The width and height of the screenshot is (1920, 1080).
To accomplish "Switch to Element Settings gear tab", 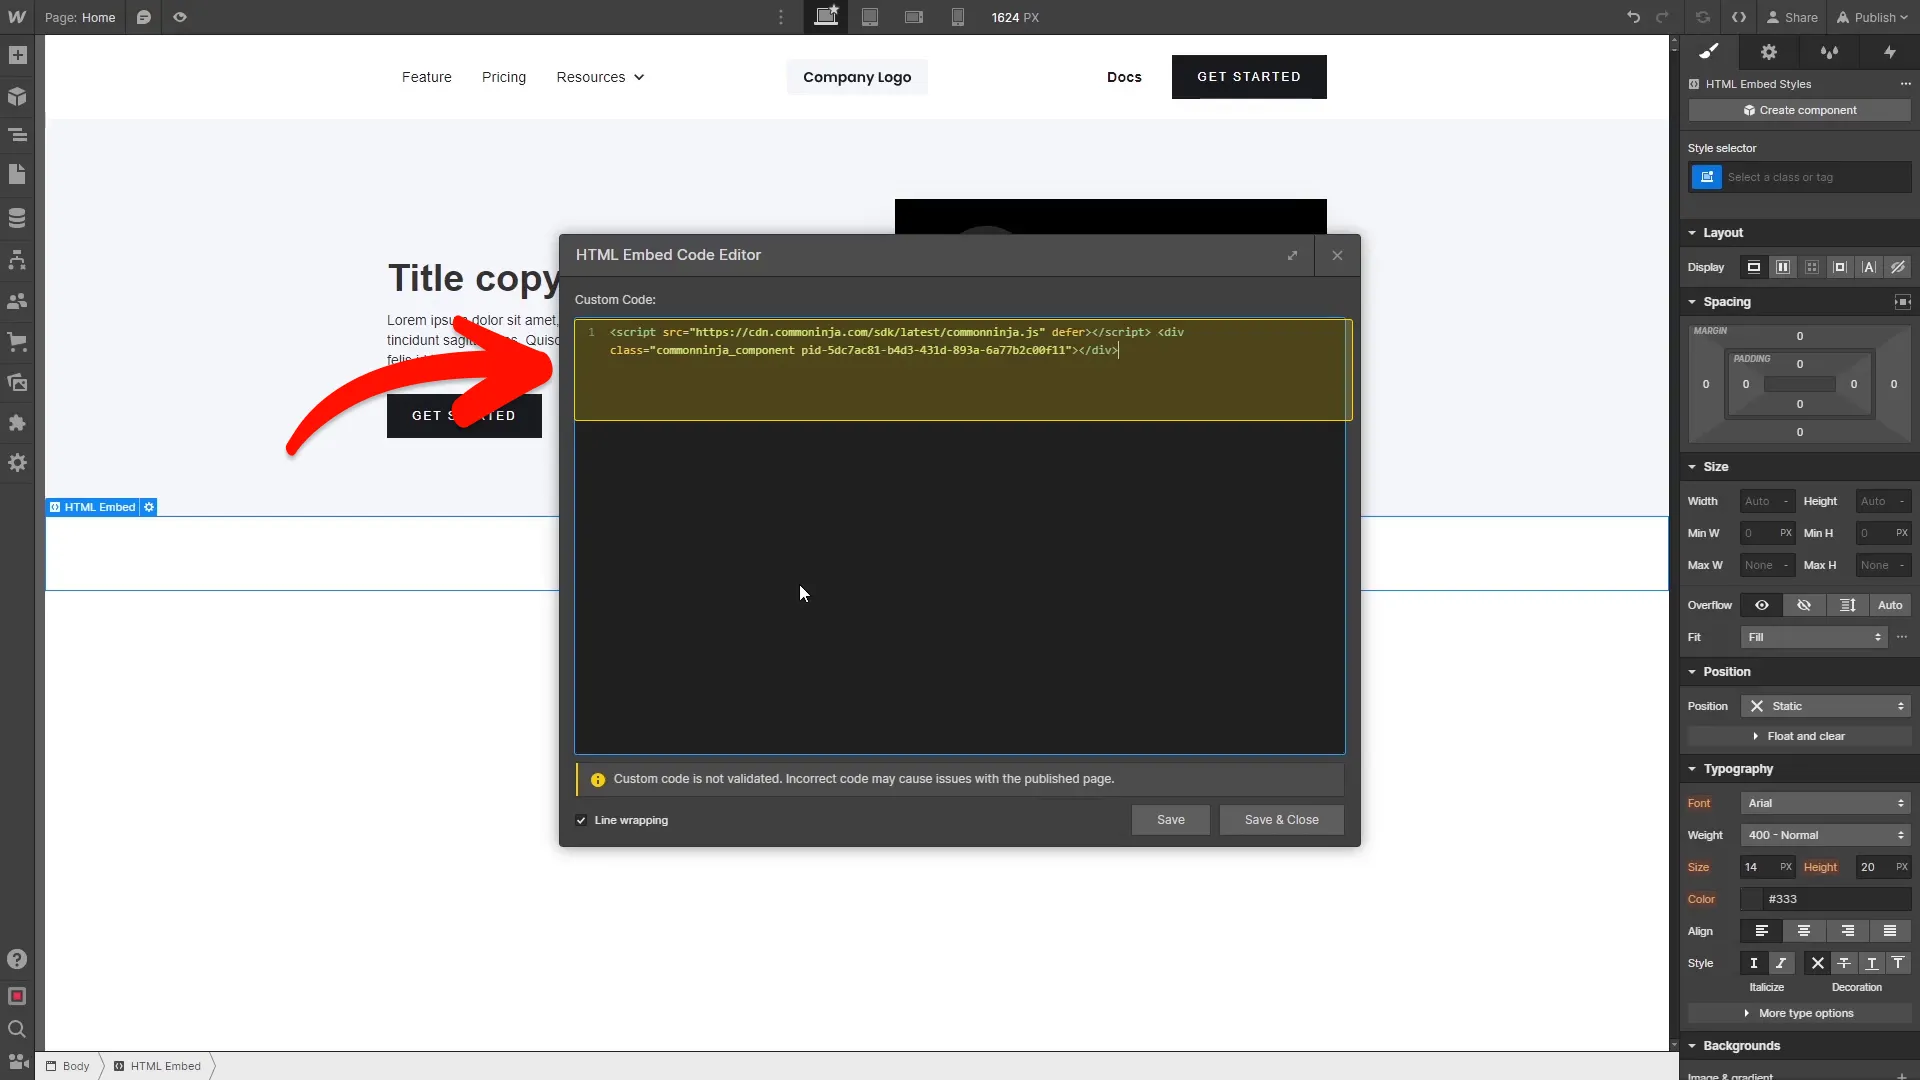I will coord(1769,52).
